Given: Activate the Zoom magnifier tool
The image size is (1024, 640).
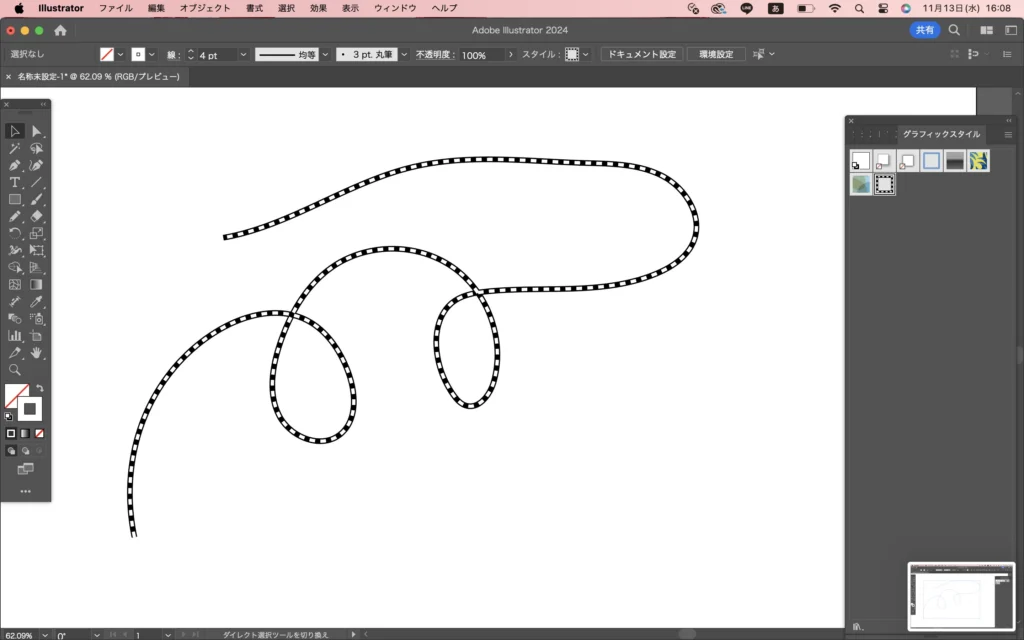Looking at the screenshot, I should pos(15,369).
